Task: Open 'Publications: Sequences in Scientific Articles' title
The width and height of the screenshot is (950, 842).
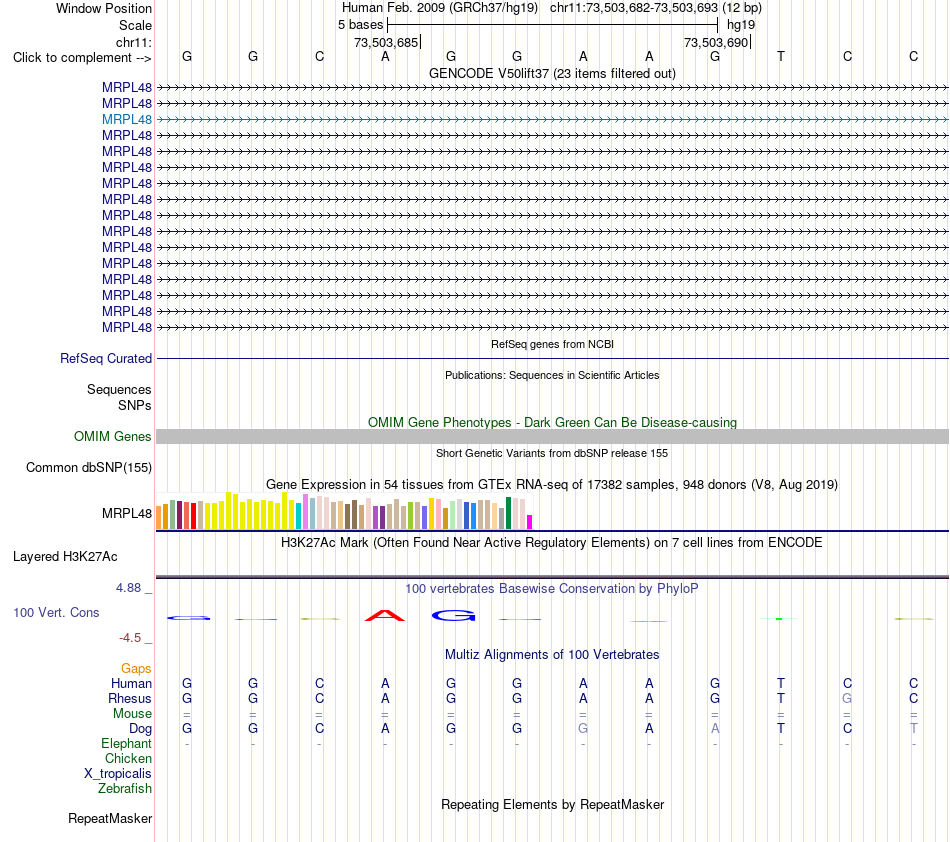Action: click(552, 375)
